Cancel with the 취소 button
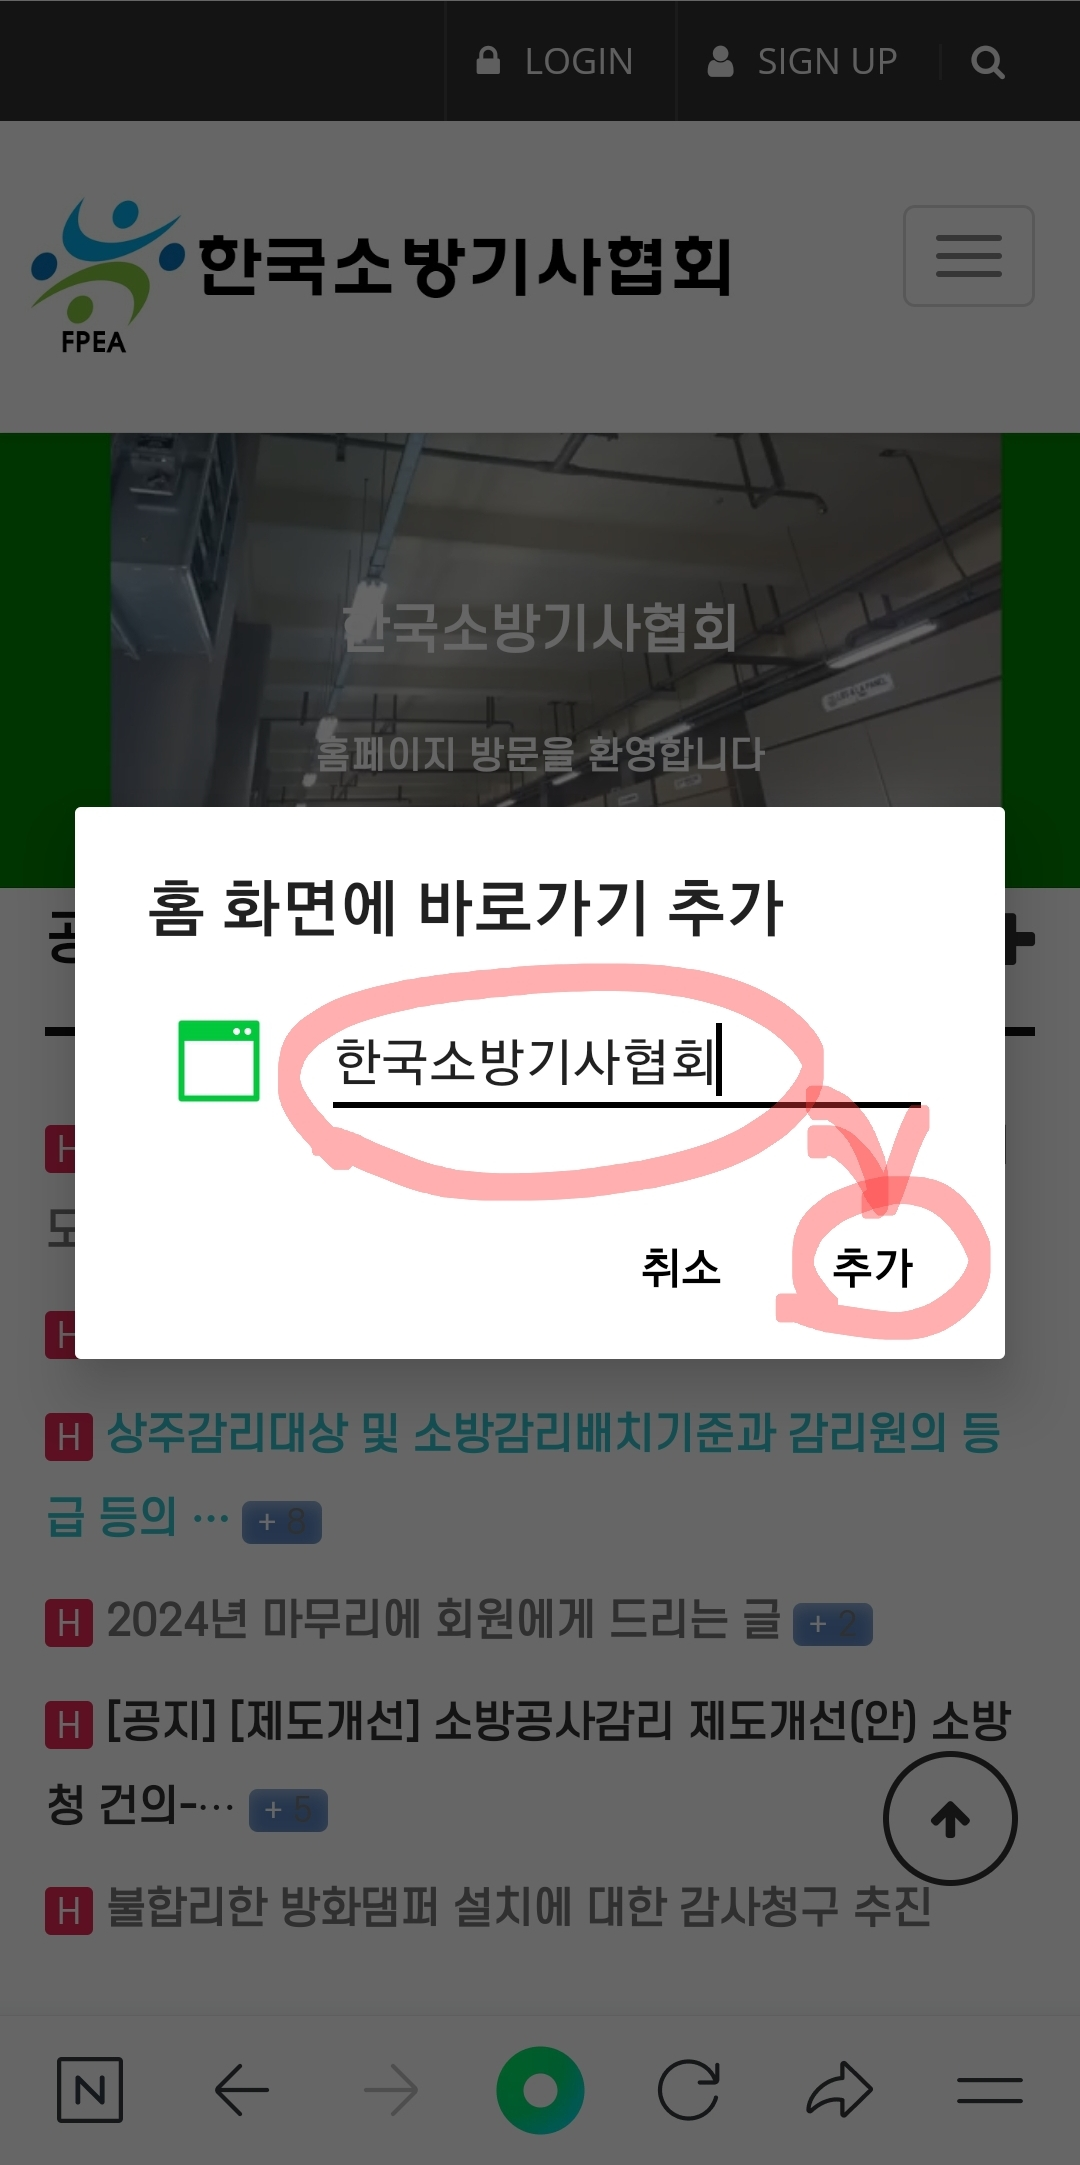This screenshot has width=1080, height=2165. tap(681, 1268)
